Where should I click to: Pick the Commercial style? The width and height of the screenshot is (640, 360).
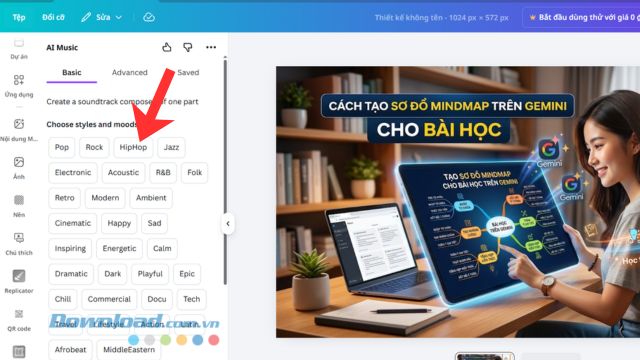(109, 299)
